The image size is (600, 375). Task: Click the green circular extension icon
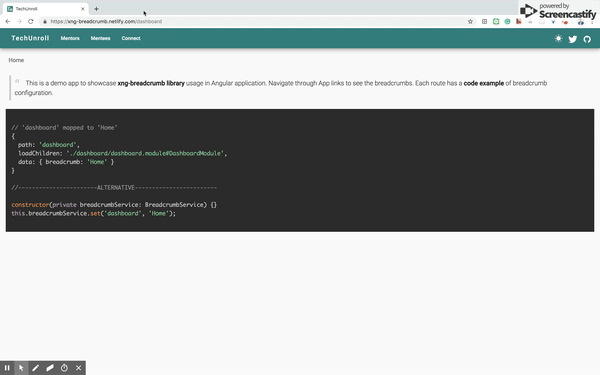tap(507, 21)
